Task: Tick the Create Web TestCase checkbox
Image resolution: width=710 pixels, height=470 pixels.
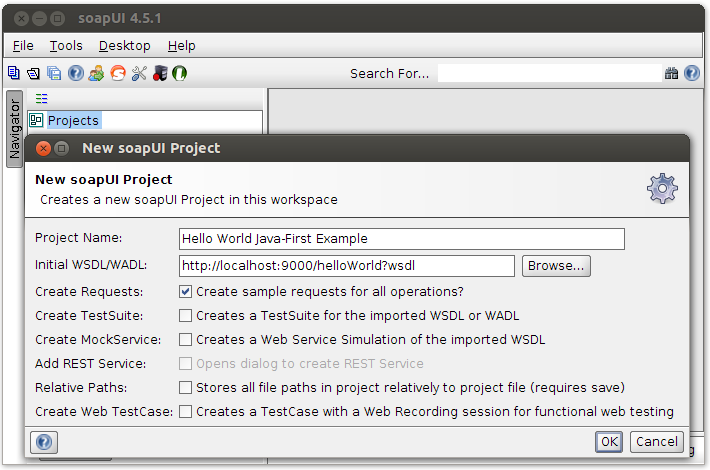Action: pyautogui.click(x=185, y=412)
